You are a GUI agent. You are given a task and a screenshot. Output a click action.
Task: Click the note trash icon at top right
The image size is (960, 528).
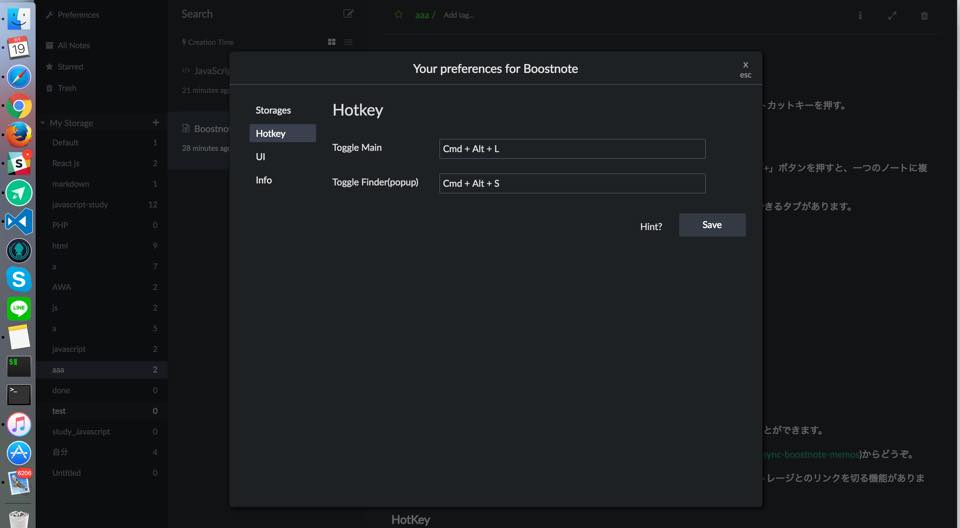(x=924, y=15)
